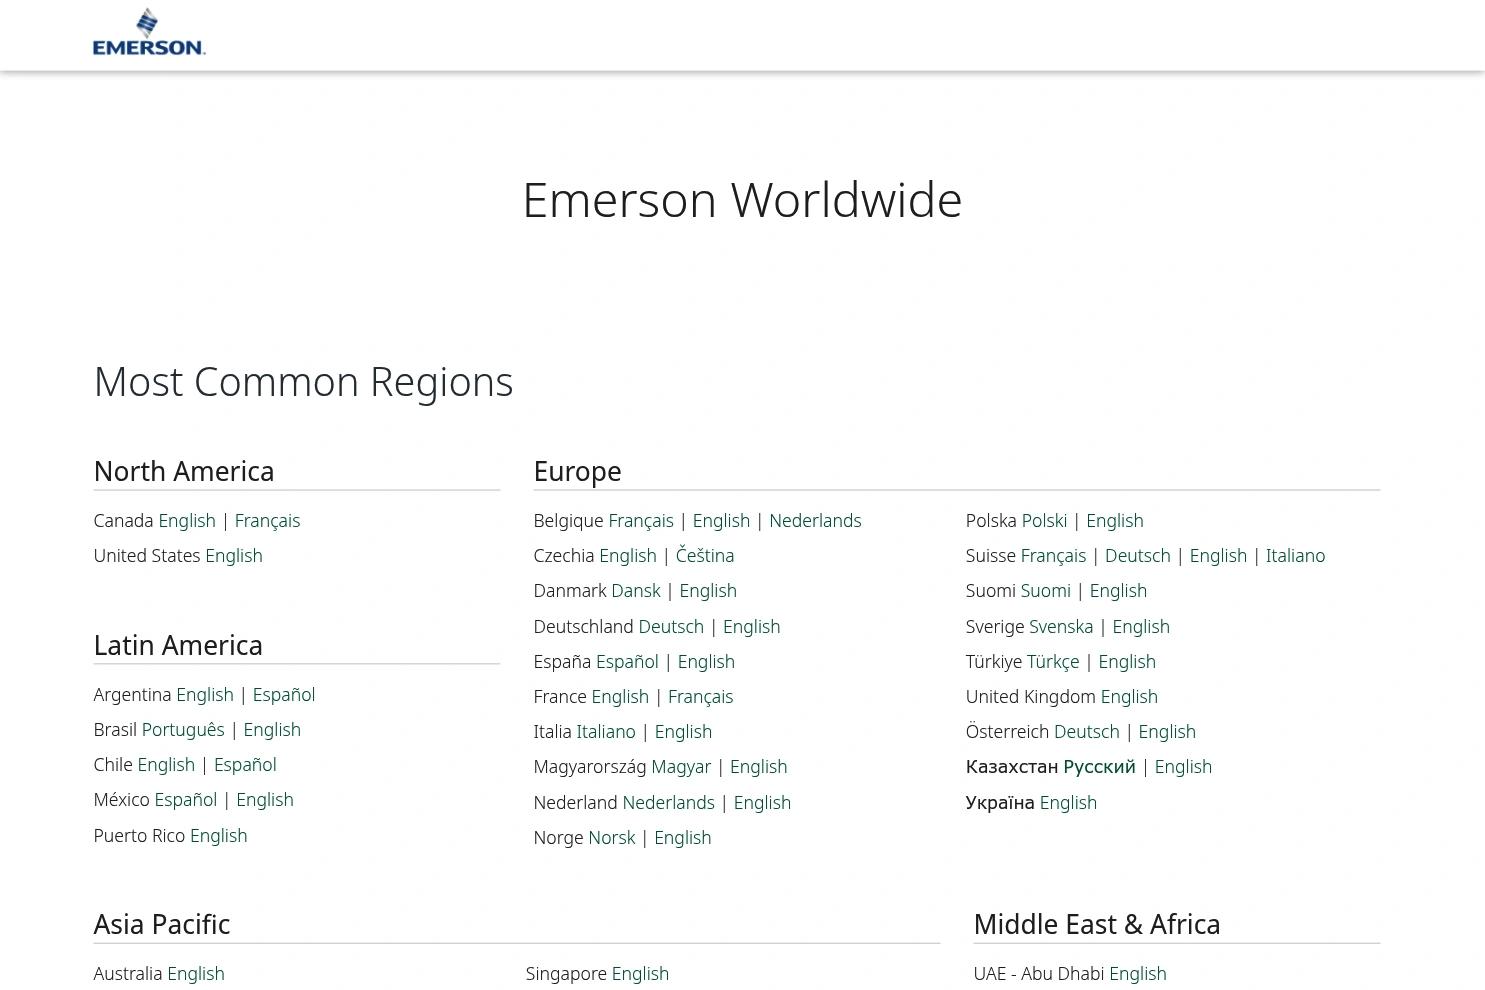Select Suomi language link for Suomi
1485x990 pixels.
1046,590
